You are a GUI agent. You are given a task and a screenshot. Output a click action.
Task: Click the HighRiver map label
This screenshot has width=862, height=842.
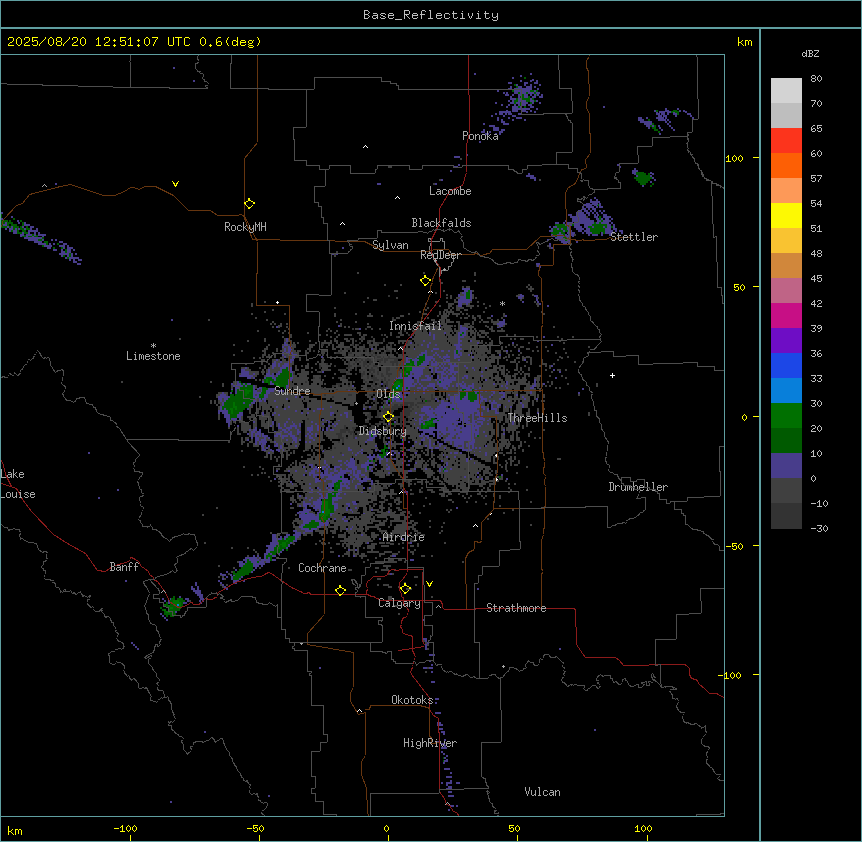pyautogui.click(x=430, y=743)
